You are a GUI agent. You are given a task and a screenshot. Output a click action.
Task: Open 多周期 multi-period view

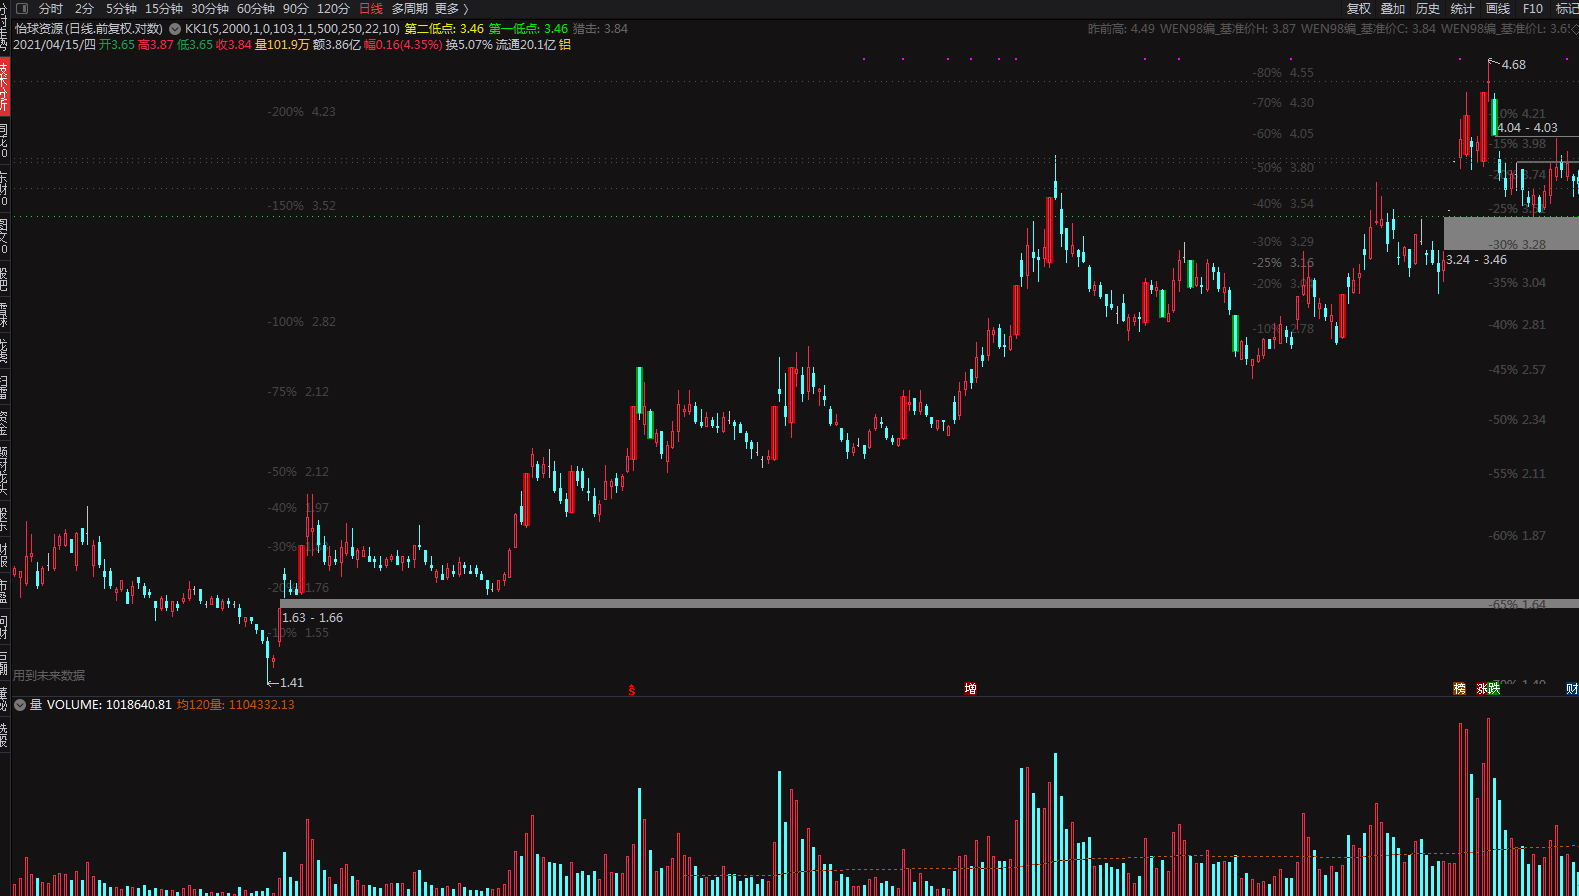click(x=409, y=8)
